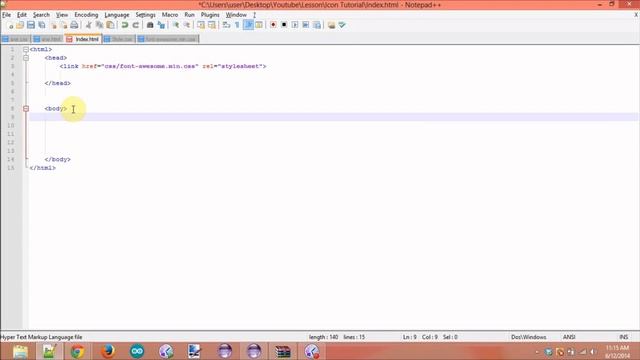
Task: Open the Macro menu
Action: point(170,15)
